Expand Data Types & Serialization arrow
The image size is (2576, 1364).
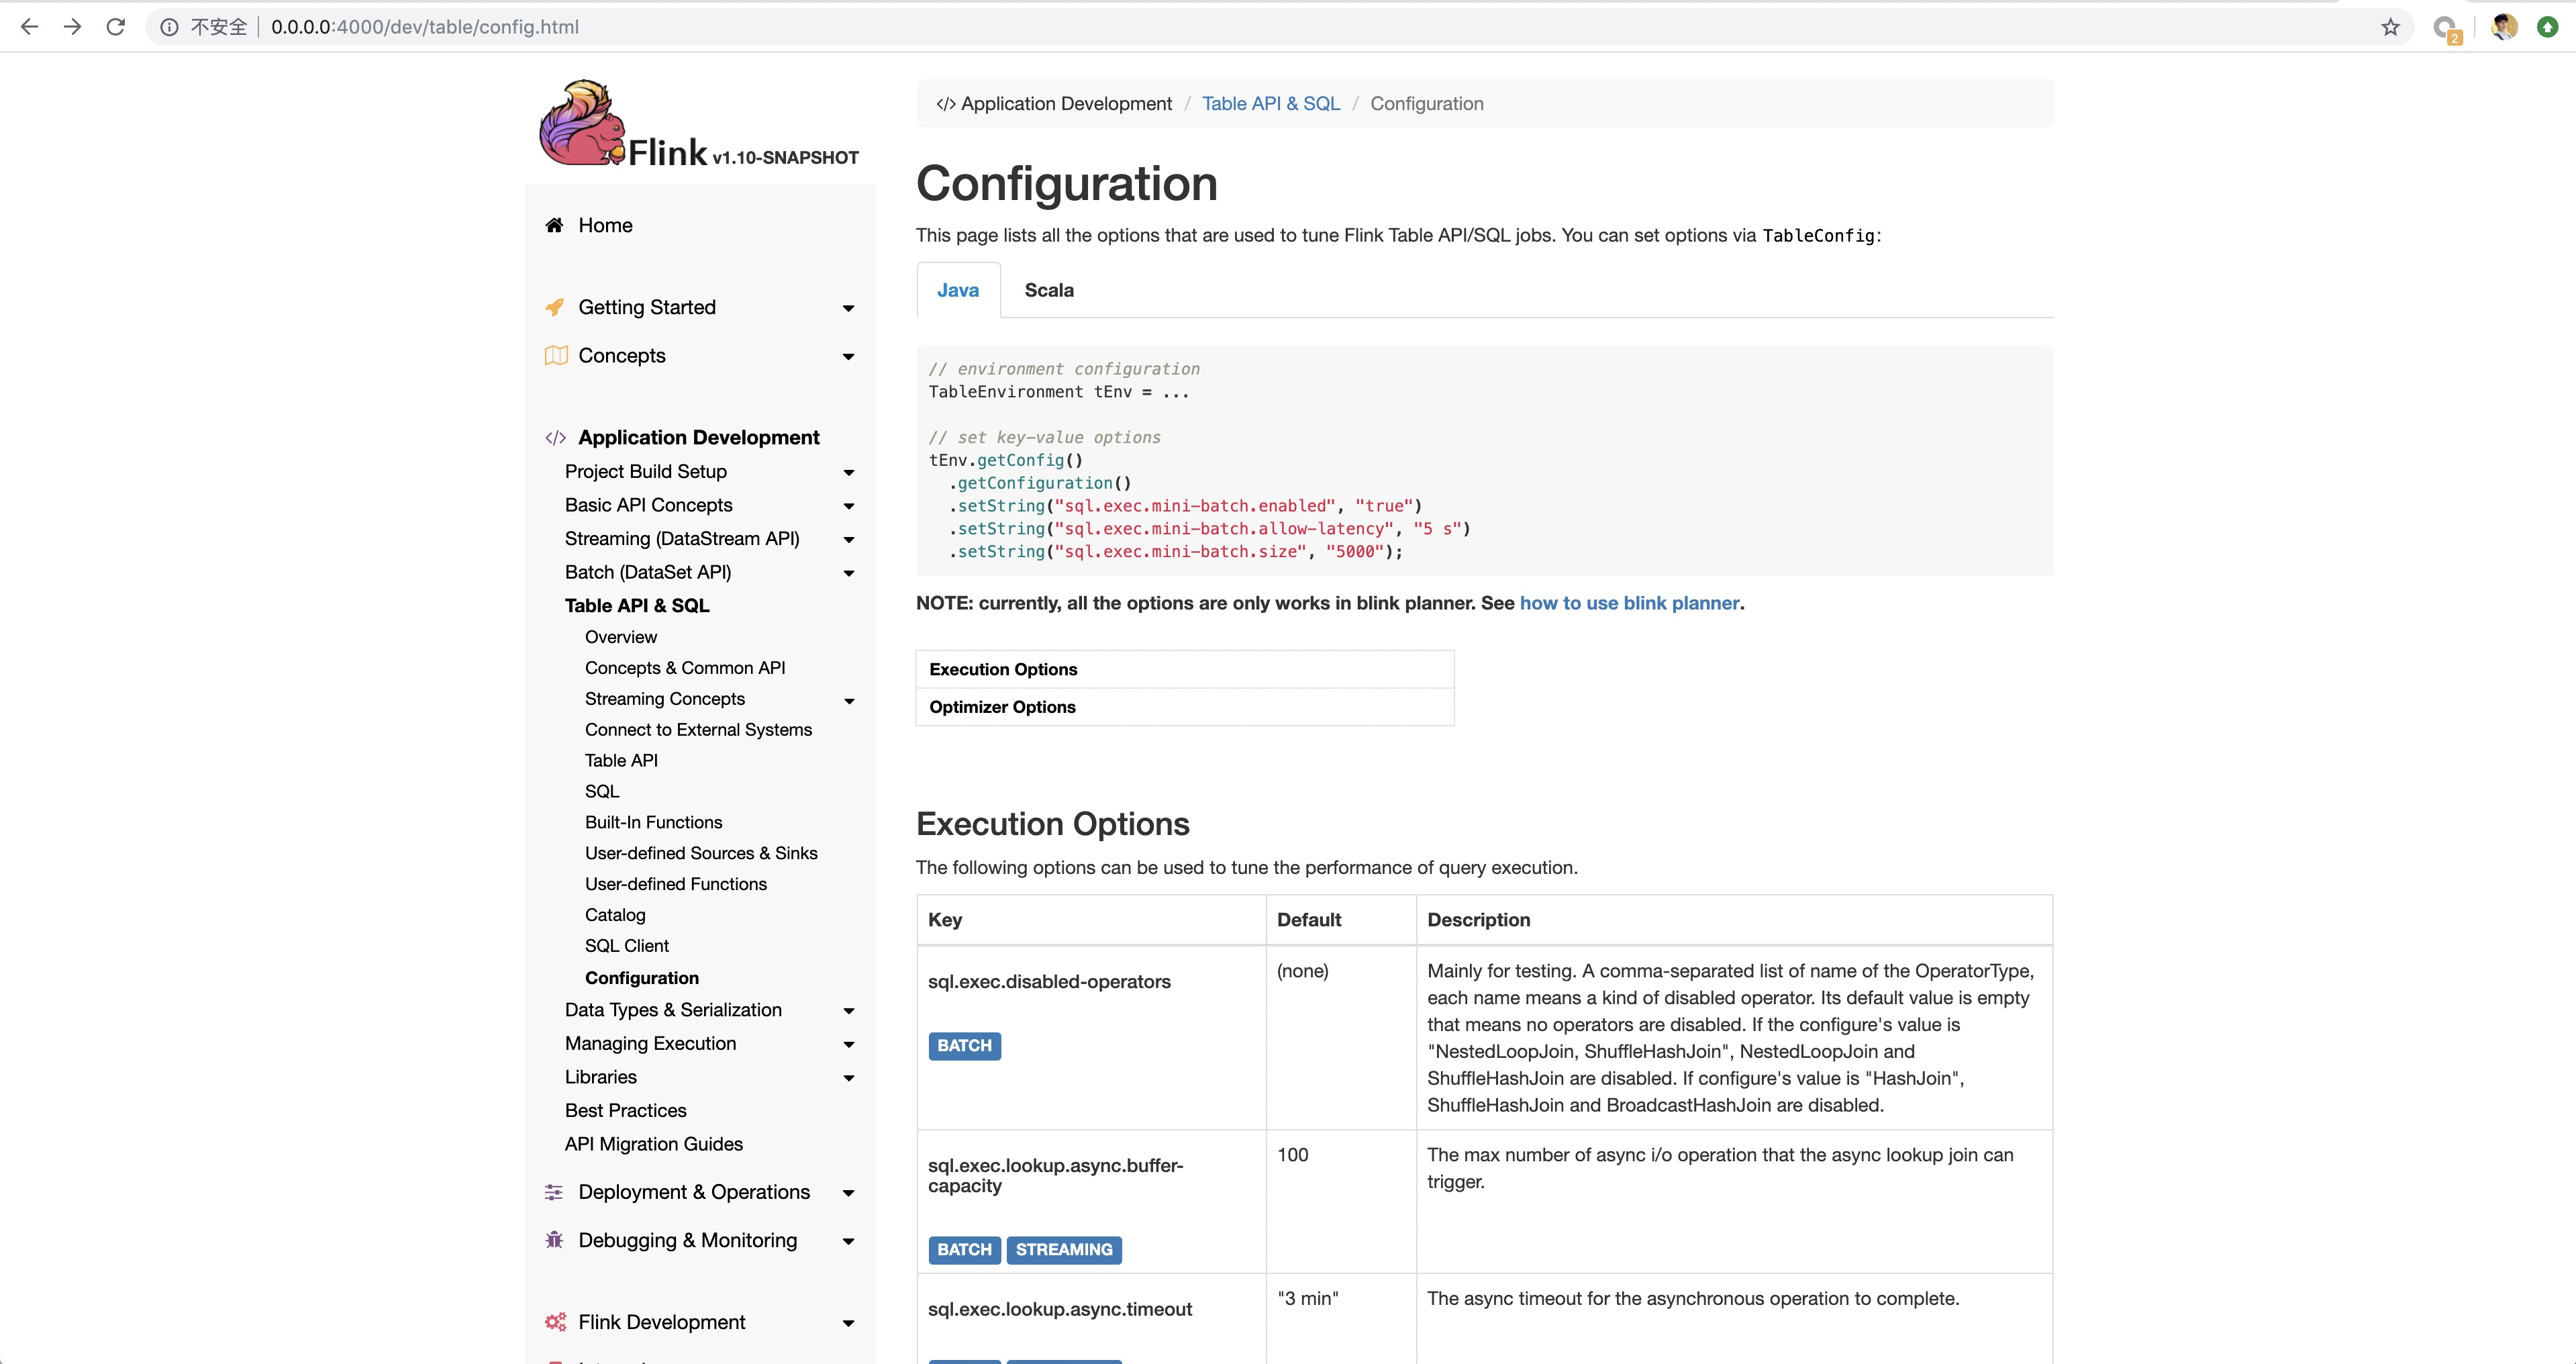[848, 1011]
